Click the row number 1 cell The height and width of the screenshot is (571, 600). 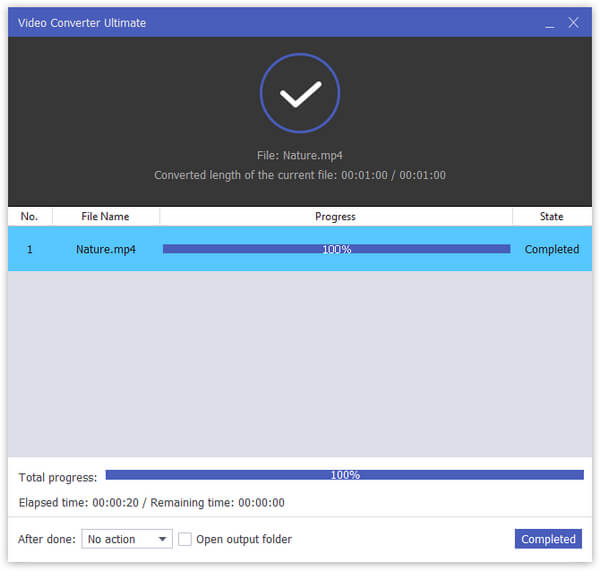point(29,250)
